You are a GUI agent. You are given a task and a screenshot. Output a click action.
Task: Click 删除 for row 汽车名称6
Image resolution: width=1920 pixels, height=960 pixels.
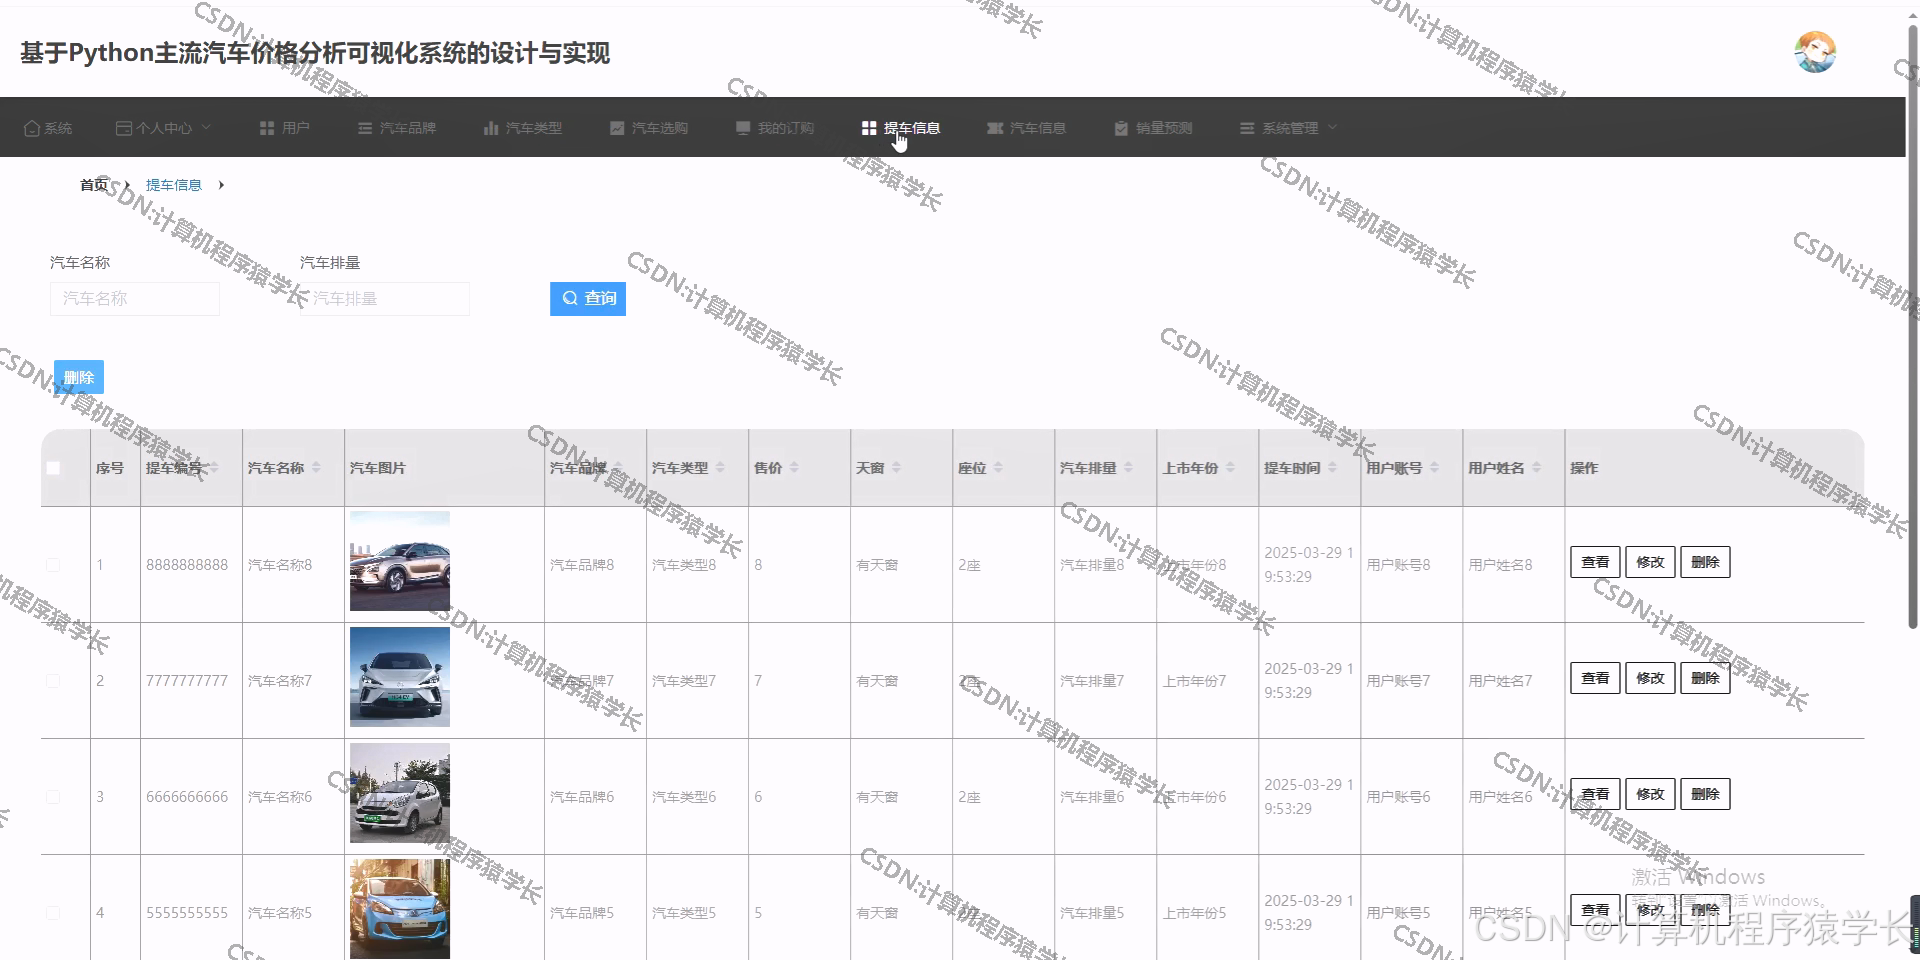point(1705,794)
